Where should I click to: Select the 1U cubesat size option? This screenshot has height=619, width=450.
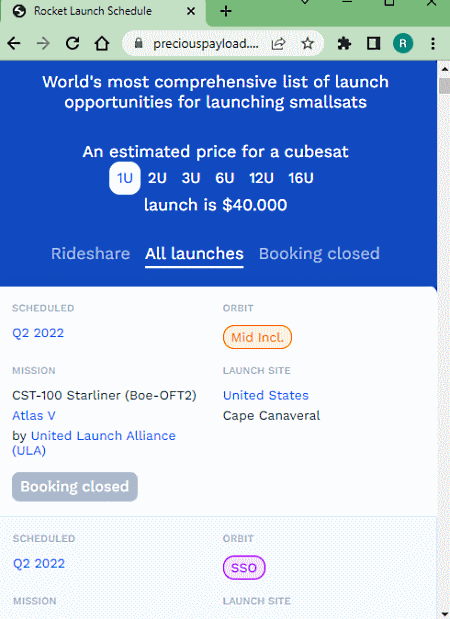tap(125, 178)
